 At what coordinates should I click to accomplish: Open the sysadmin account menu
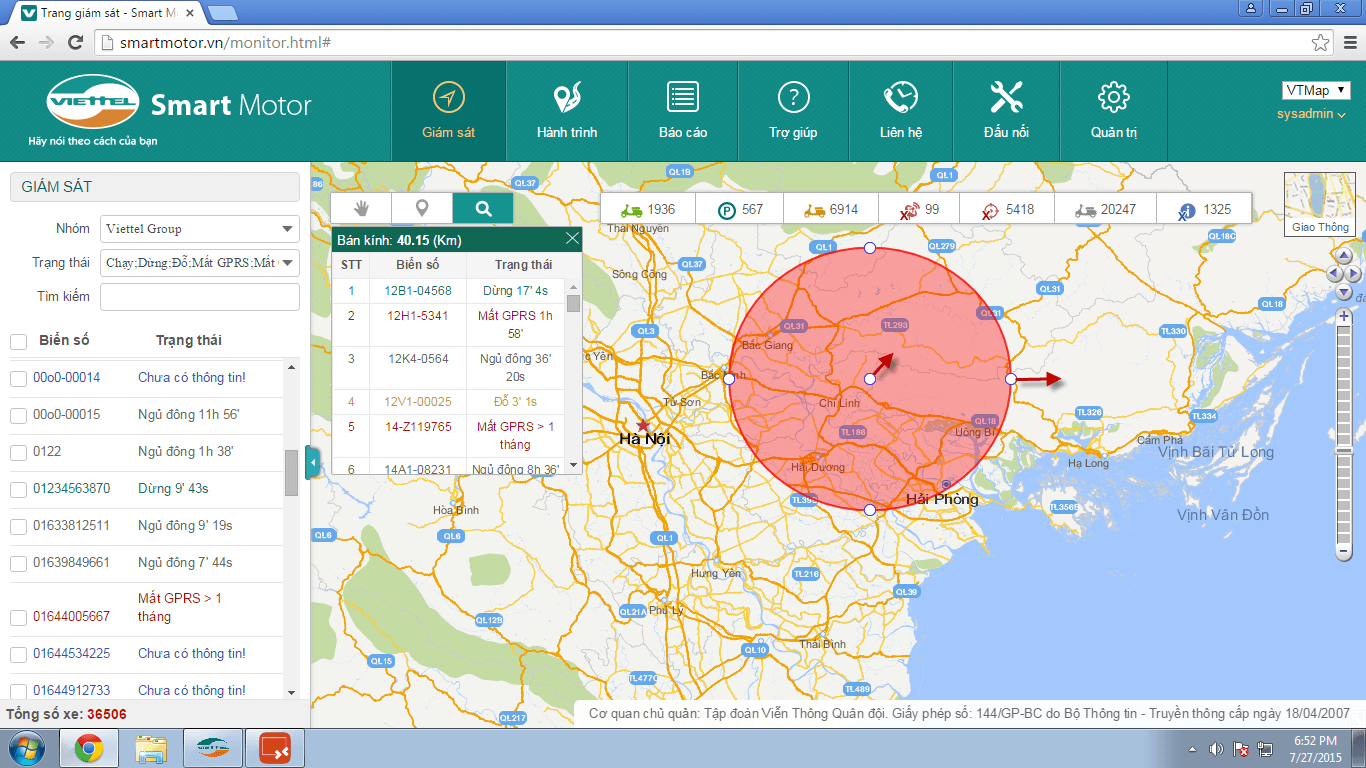click(x=1311, y=114)
